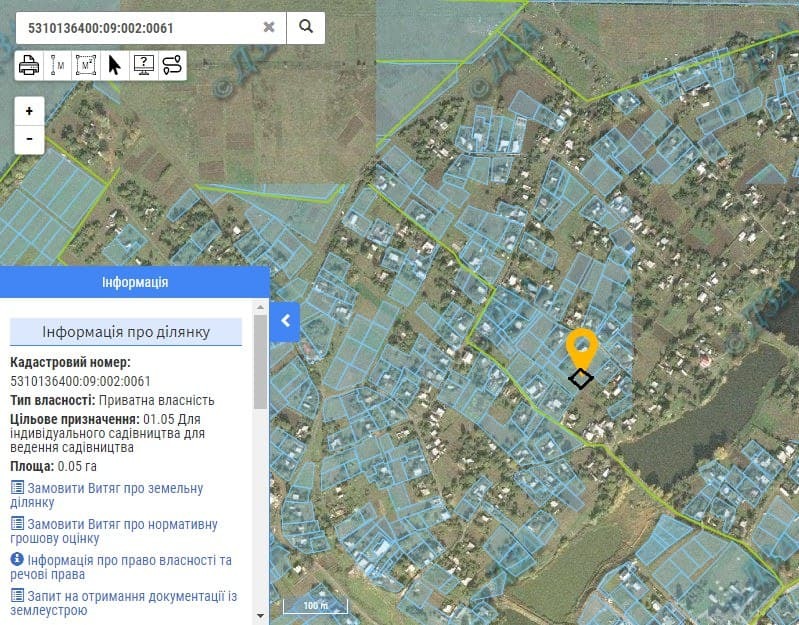Image resolution: width=799 pixels, height=625 pixels.
Task: Open the Інформація panel tab
Action: pyautogui.click(x=135, y=282)
